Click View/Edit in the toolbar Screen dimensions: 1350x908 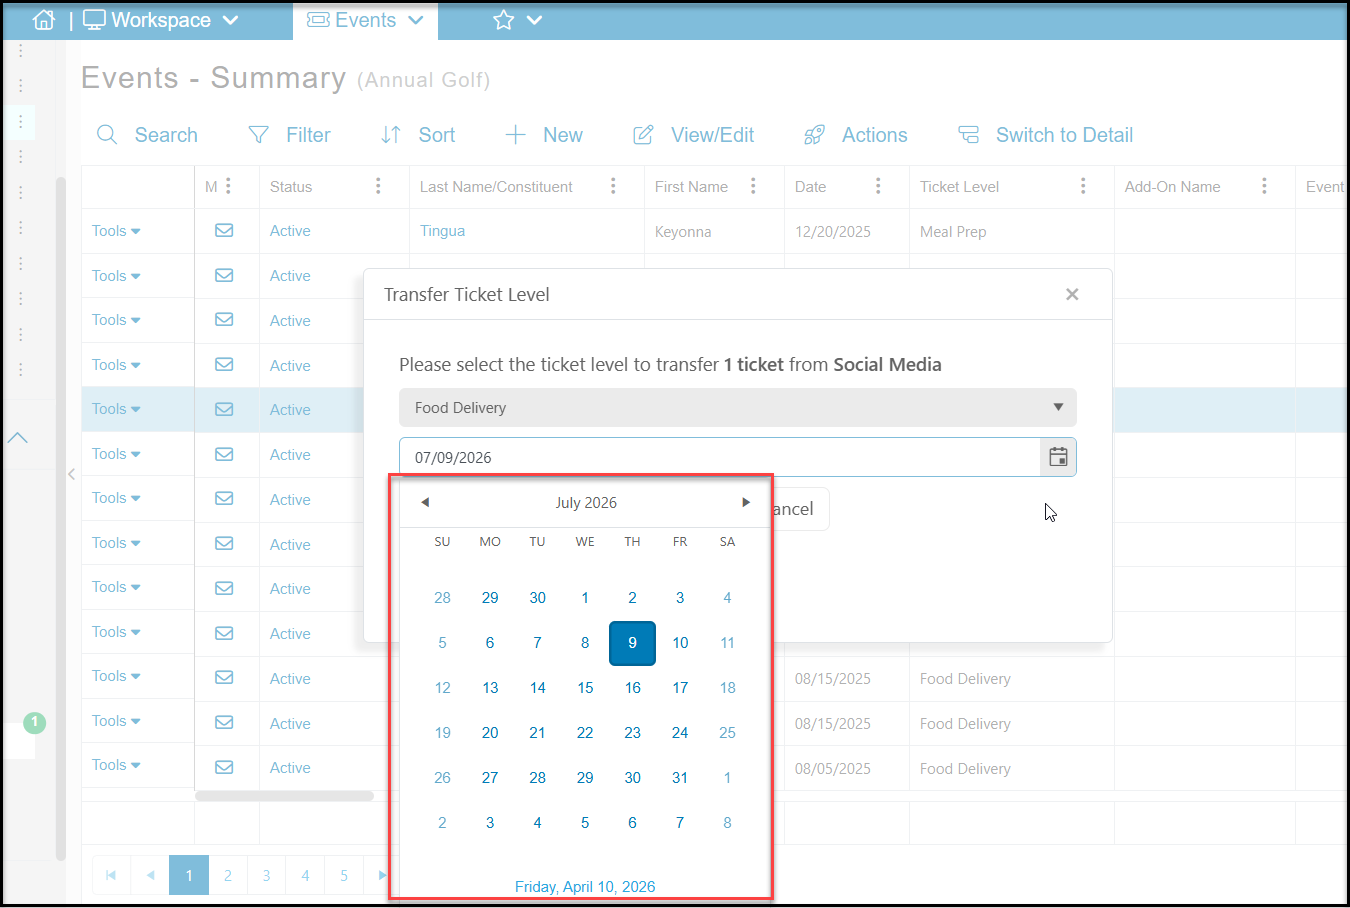tap(693, 135)
